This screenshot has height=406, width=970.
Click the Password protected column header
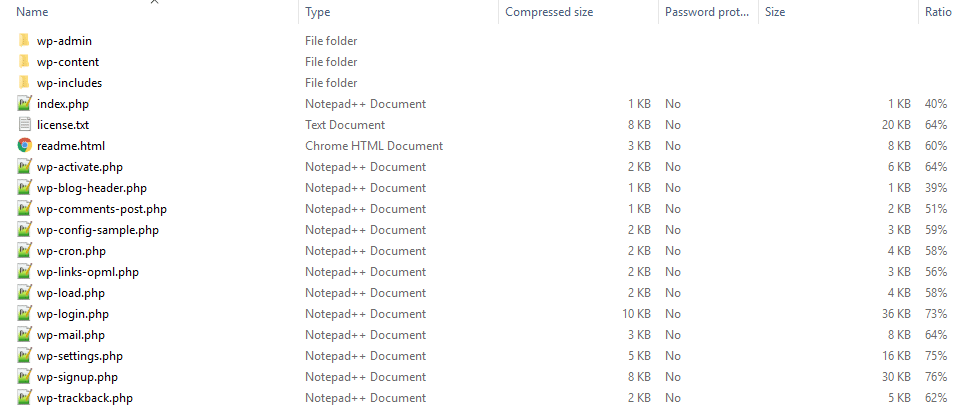pos(706,12)
